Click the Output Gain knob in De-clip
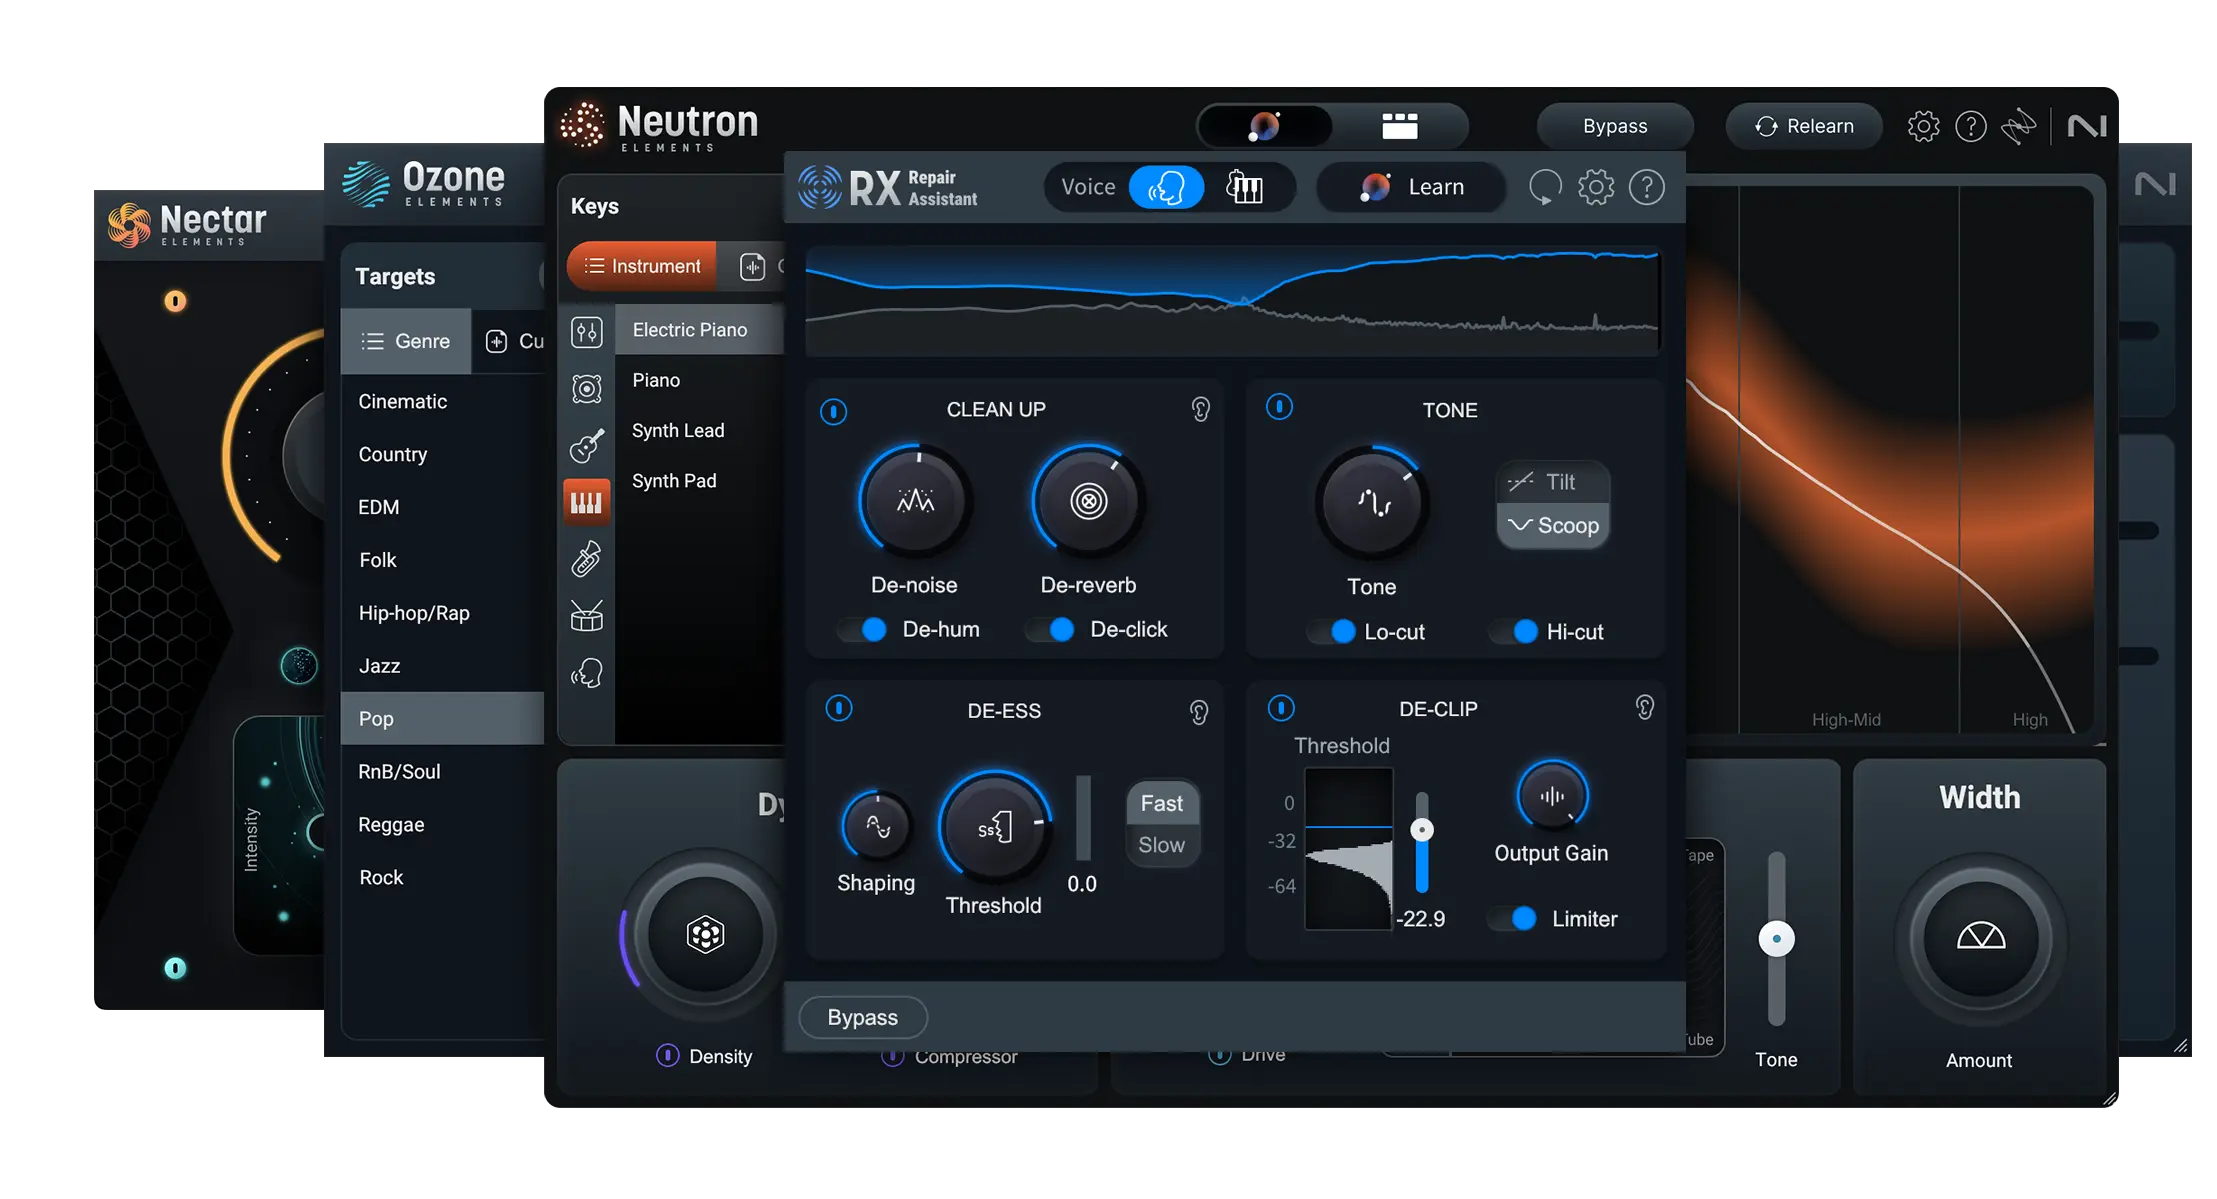The image size is (2217, 1199). pos(1552,796)
